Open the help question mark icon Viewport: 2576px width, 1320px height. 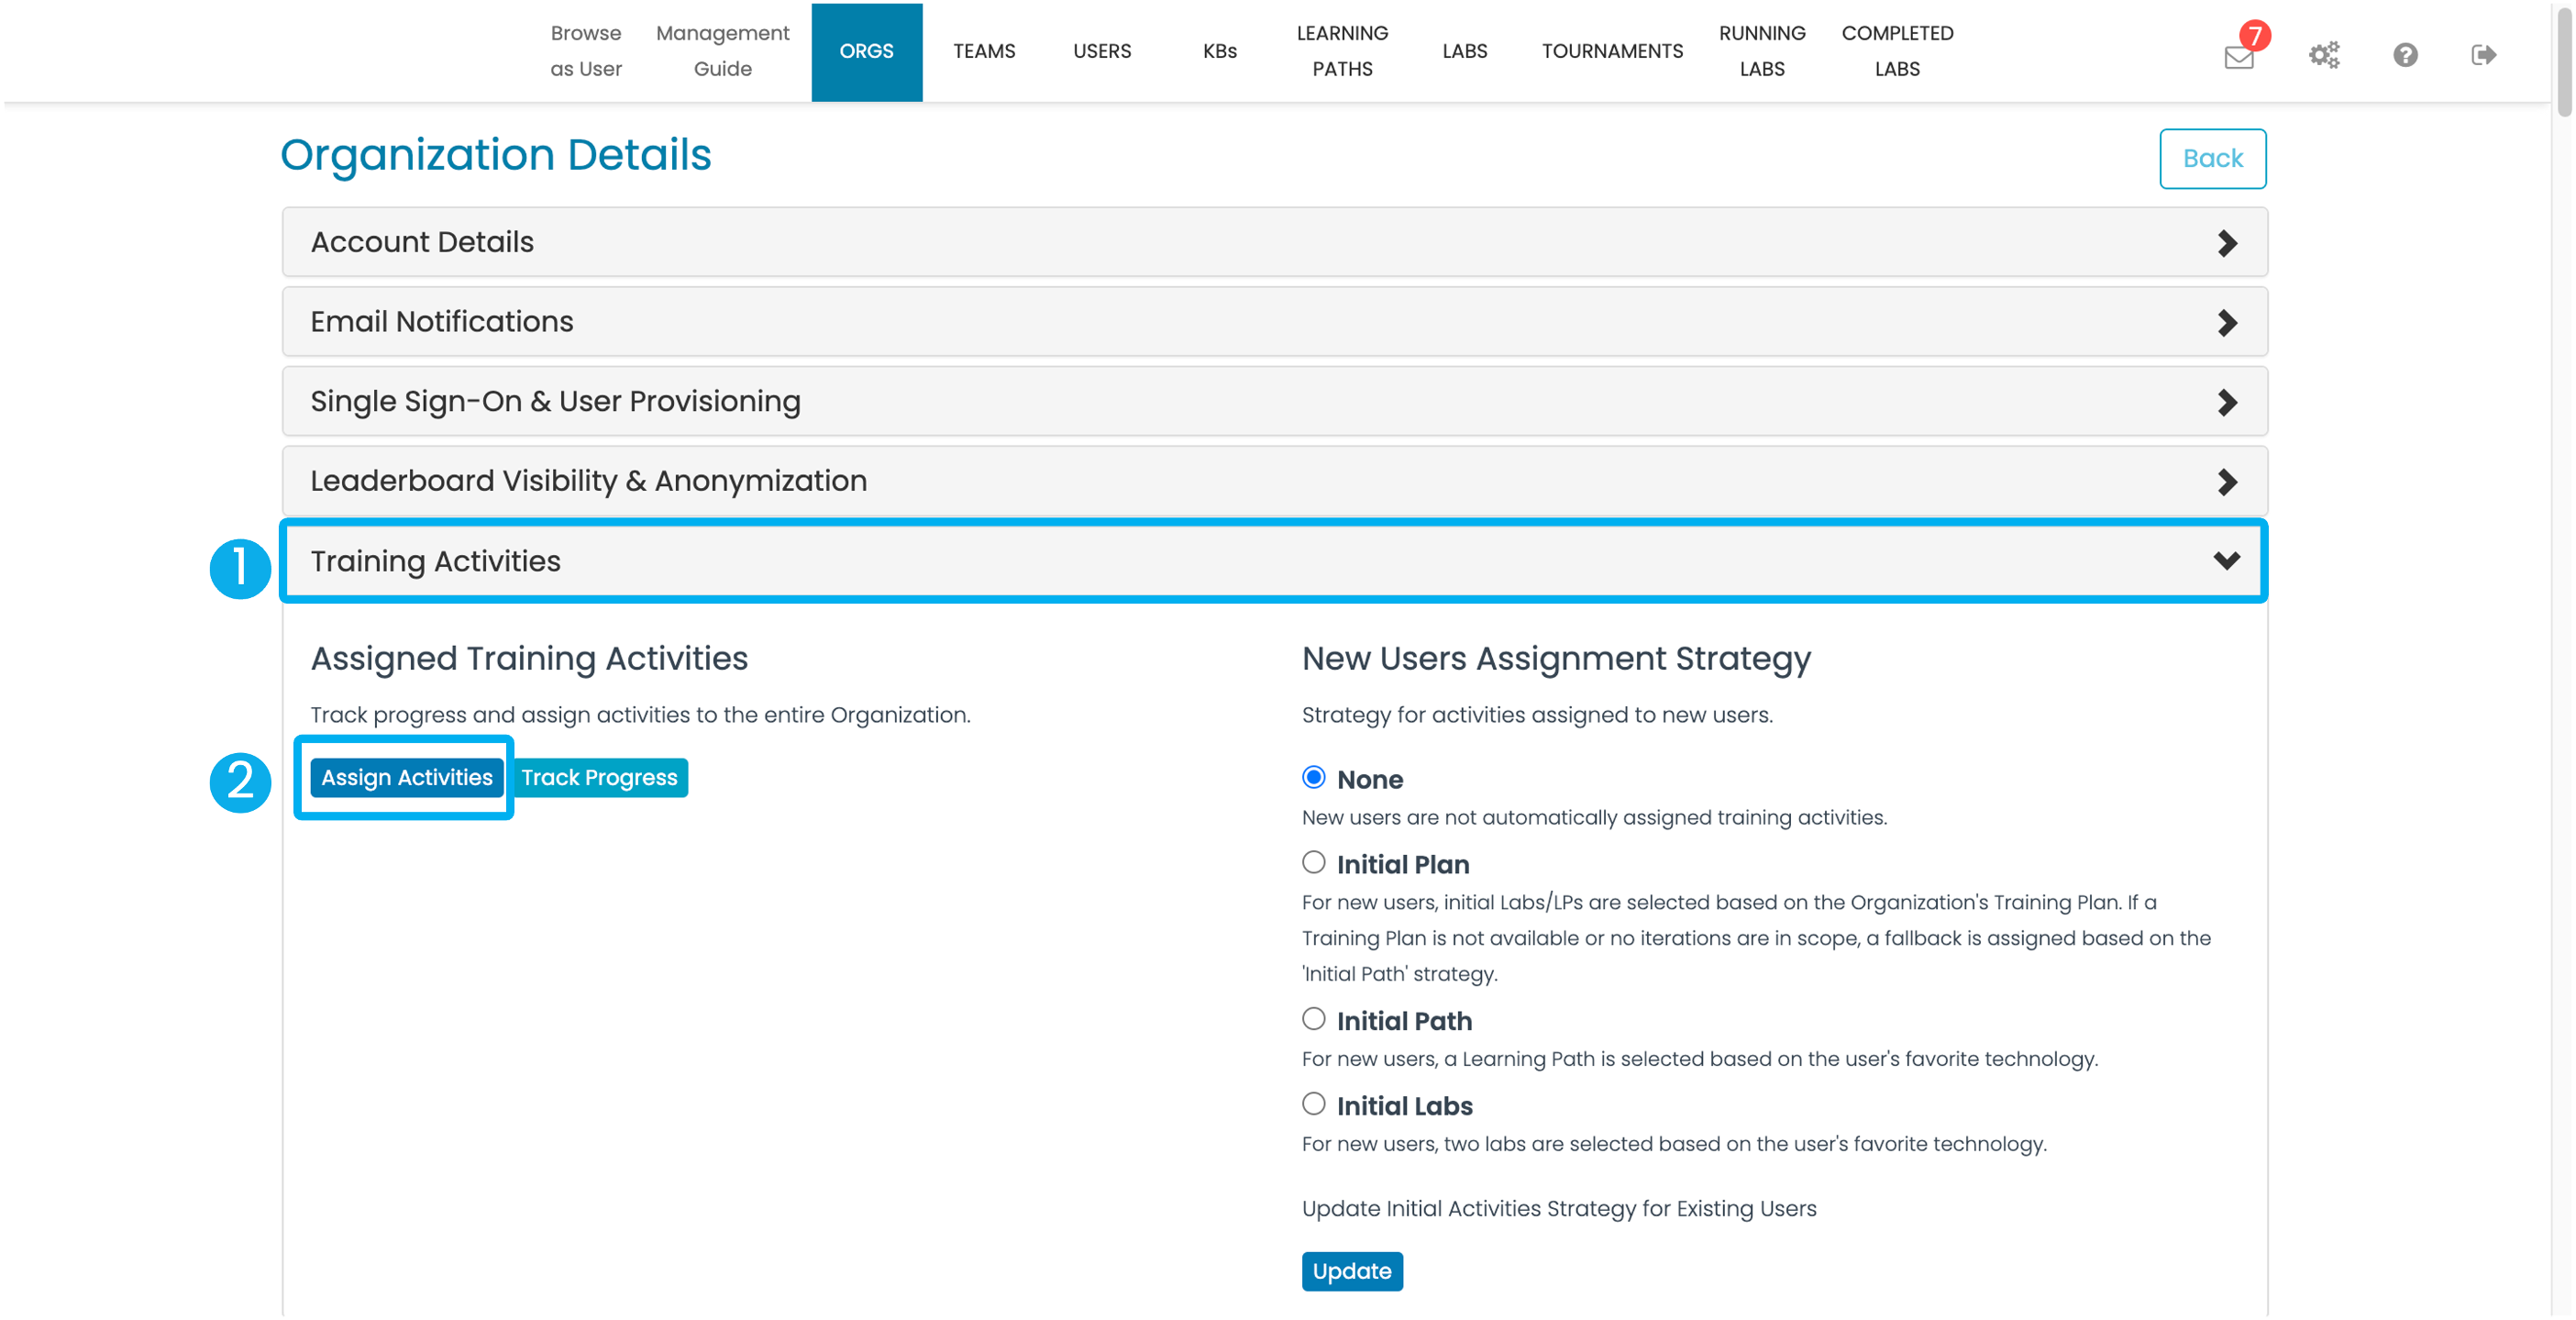(x=2405, y=54)
